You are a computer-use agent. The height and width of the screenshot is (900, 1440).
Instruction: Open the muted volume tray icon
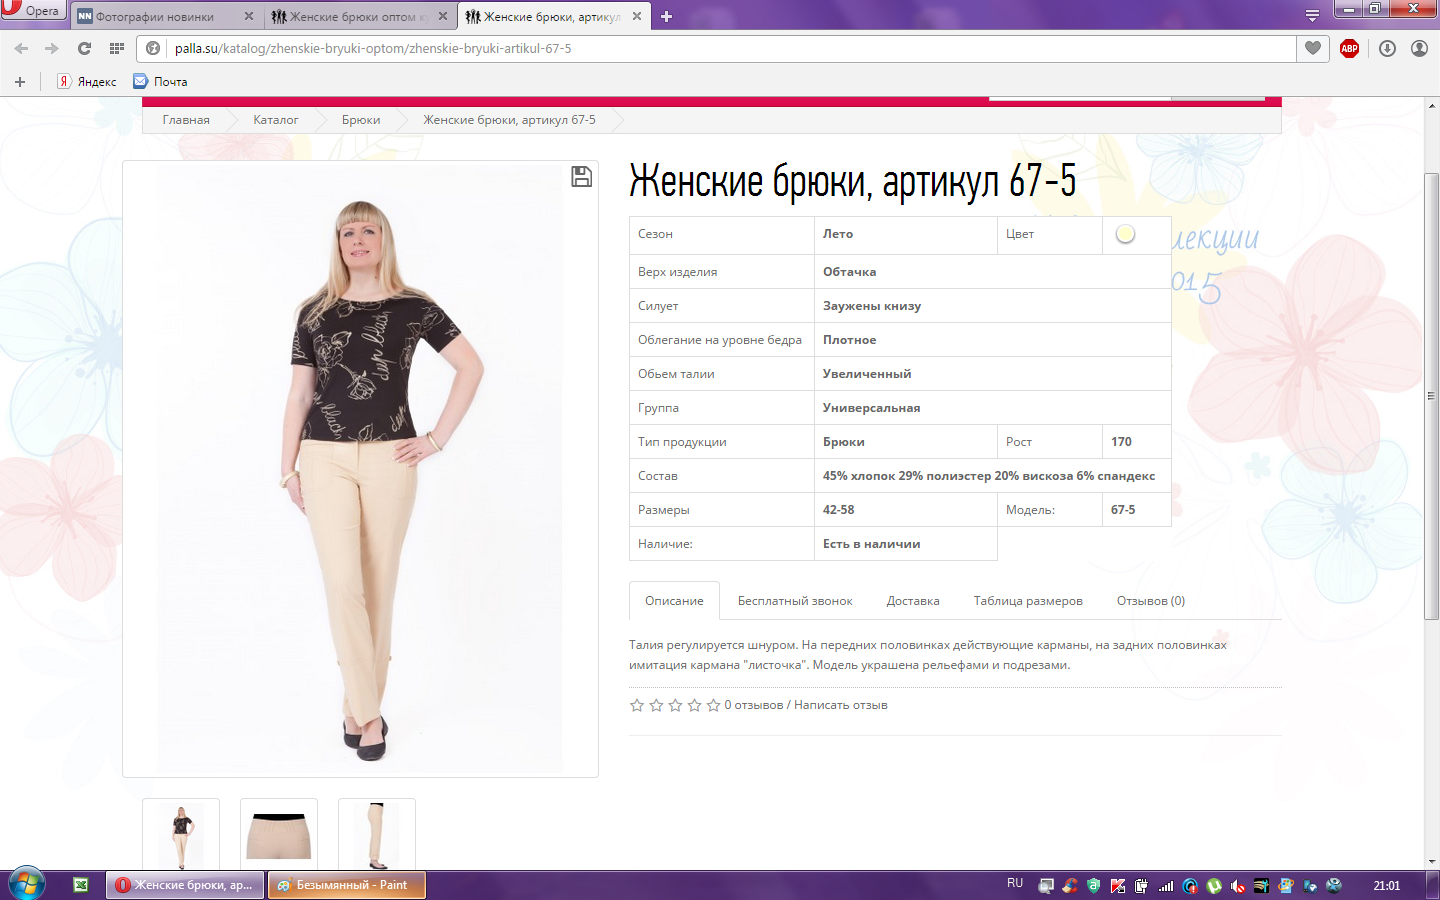pos(1238,886)
